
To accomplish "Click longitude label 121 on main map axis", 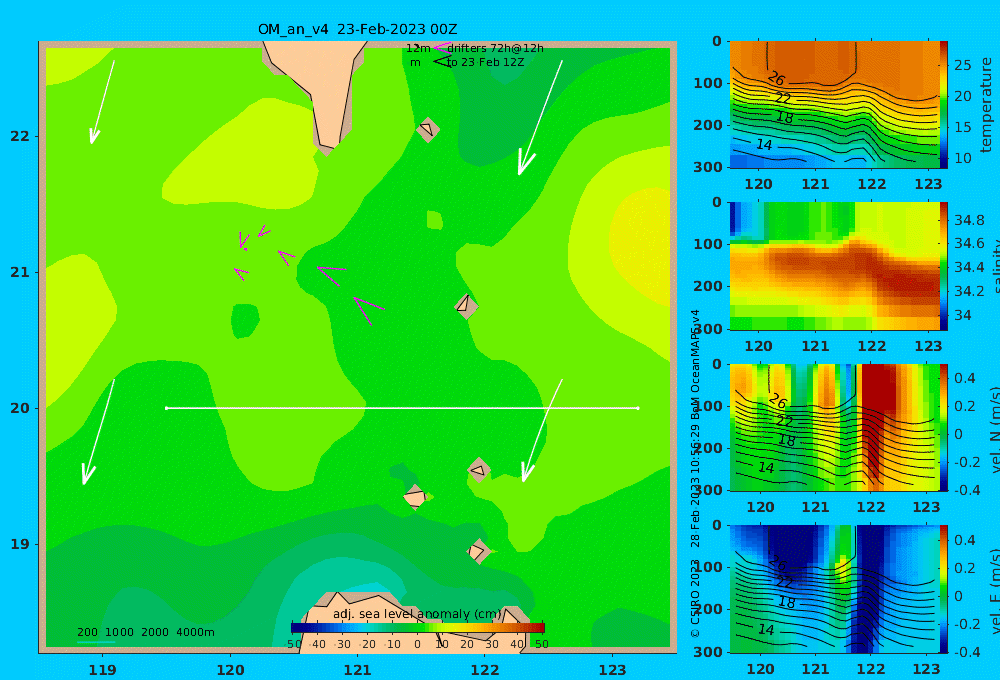I will coord(357,670).
